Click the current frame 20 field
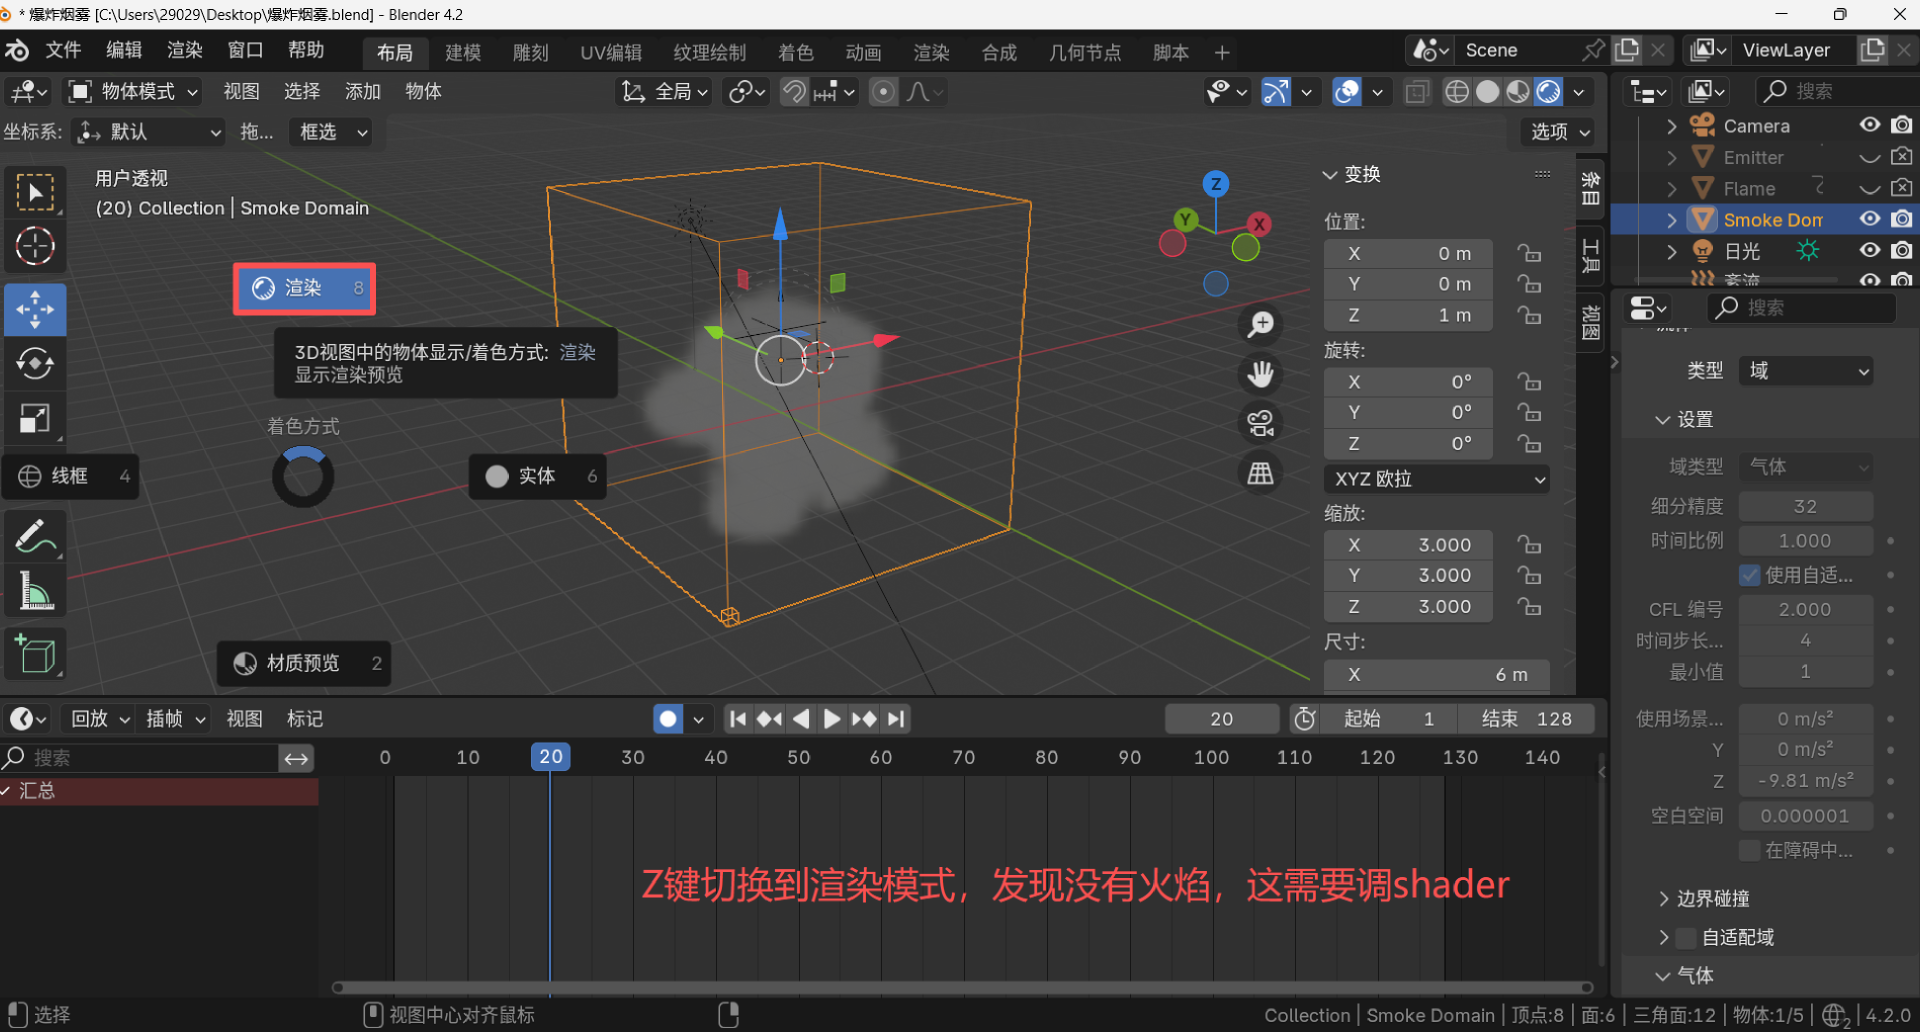Viewport: 1920px width, 1032px height. [x=1222, y=719]
